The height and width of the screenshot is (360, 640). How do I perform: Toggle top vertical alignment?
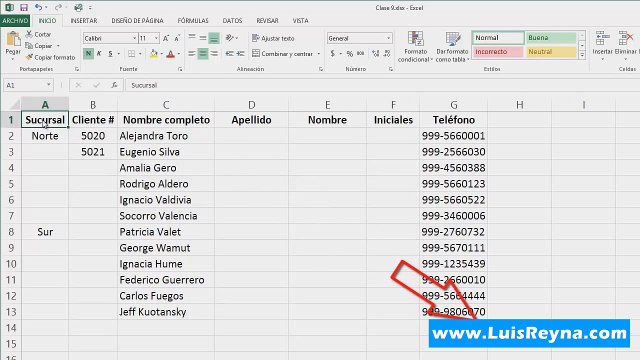pos(192,38)
